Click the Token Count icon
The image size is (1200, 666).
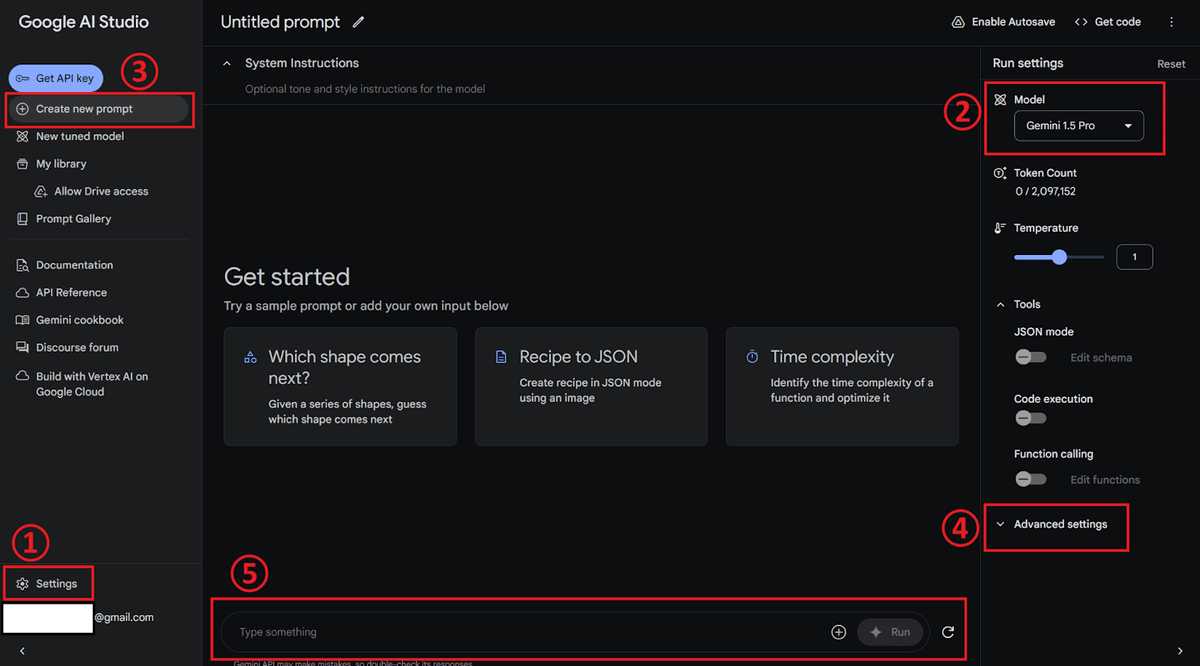click(x=1000, y=173)
